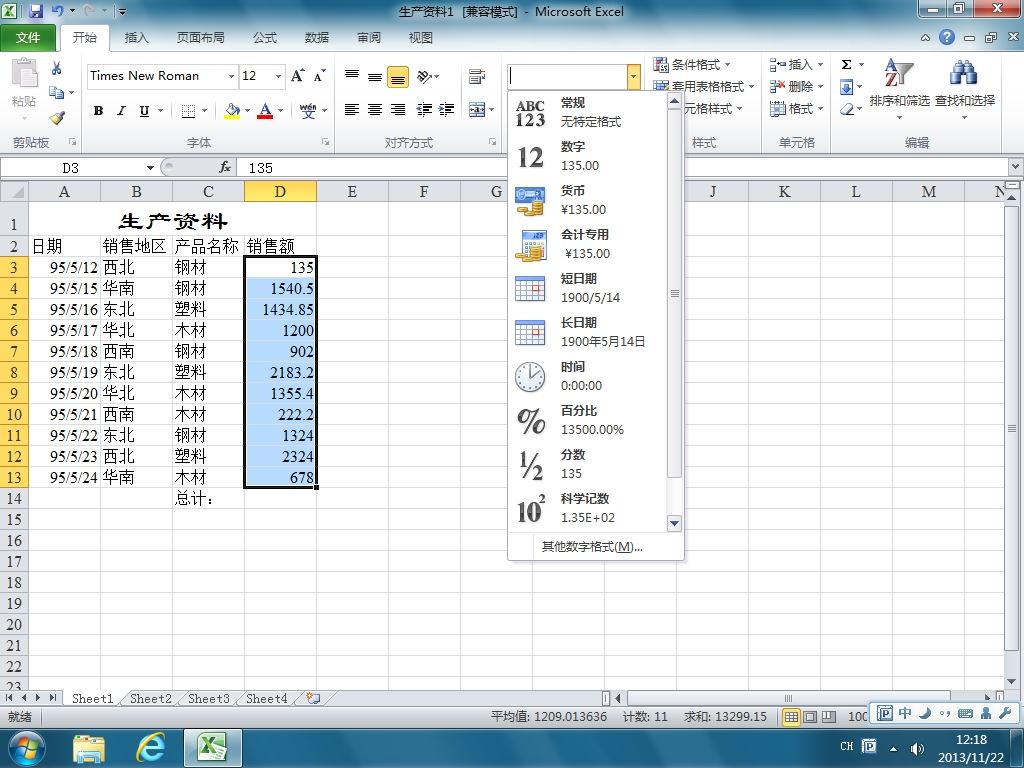Center text horizontally

coord(375,110)
